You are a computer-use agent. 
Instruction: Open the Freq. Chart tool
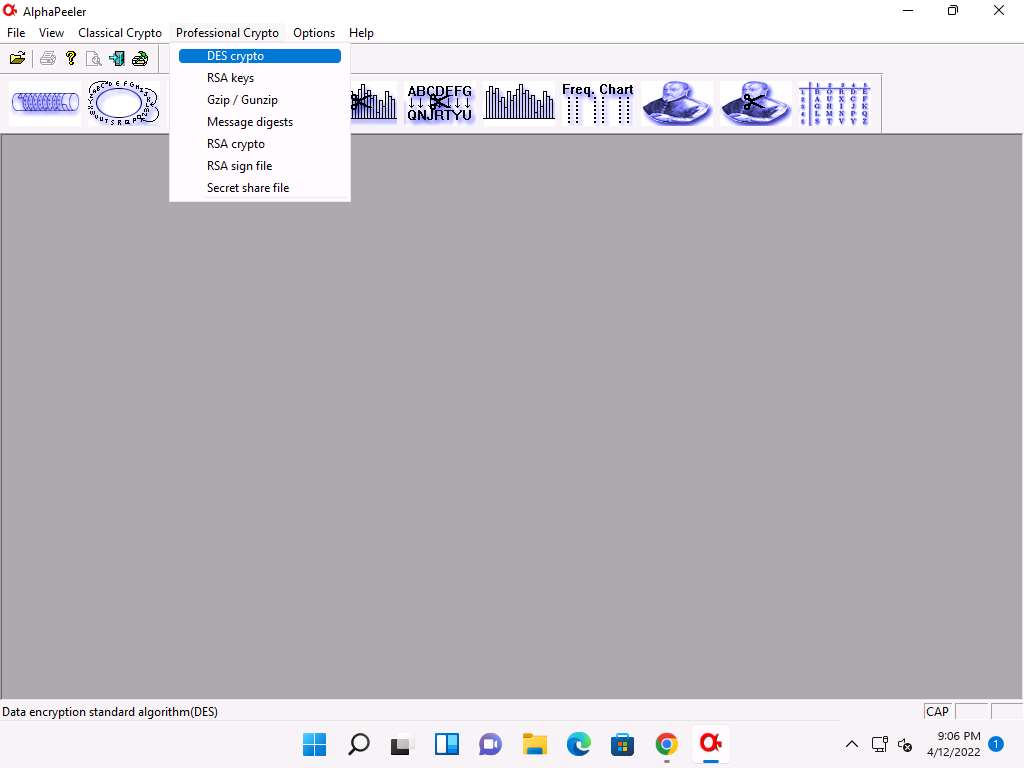[x=597, y=103]
